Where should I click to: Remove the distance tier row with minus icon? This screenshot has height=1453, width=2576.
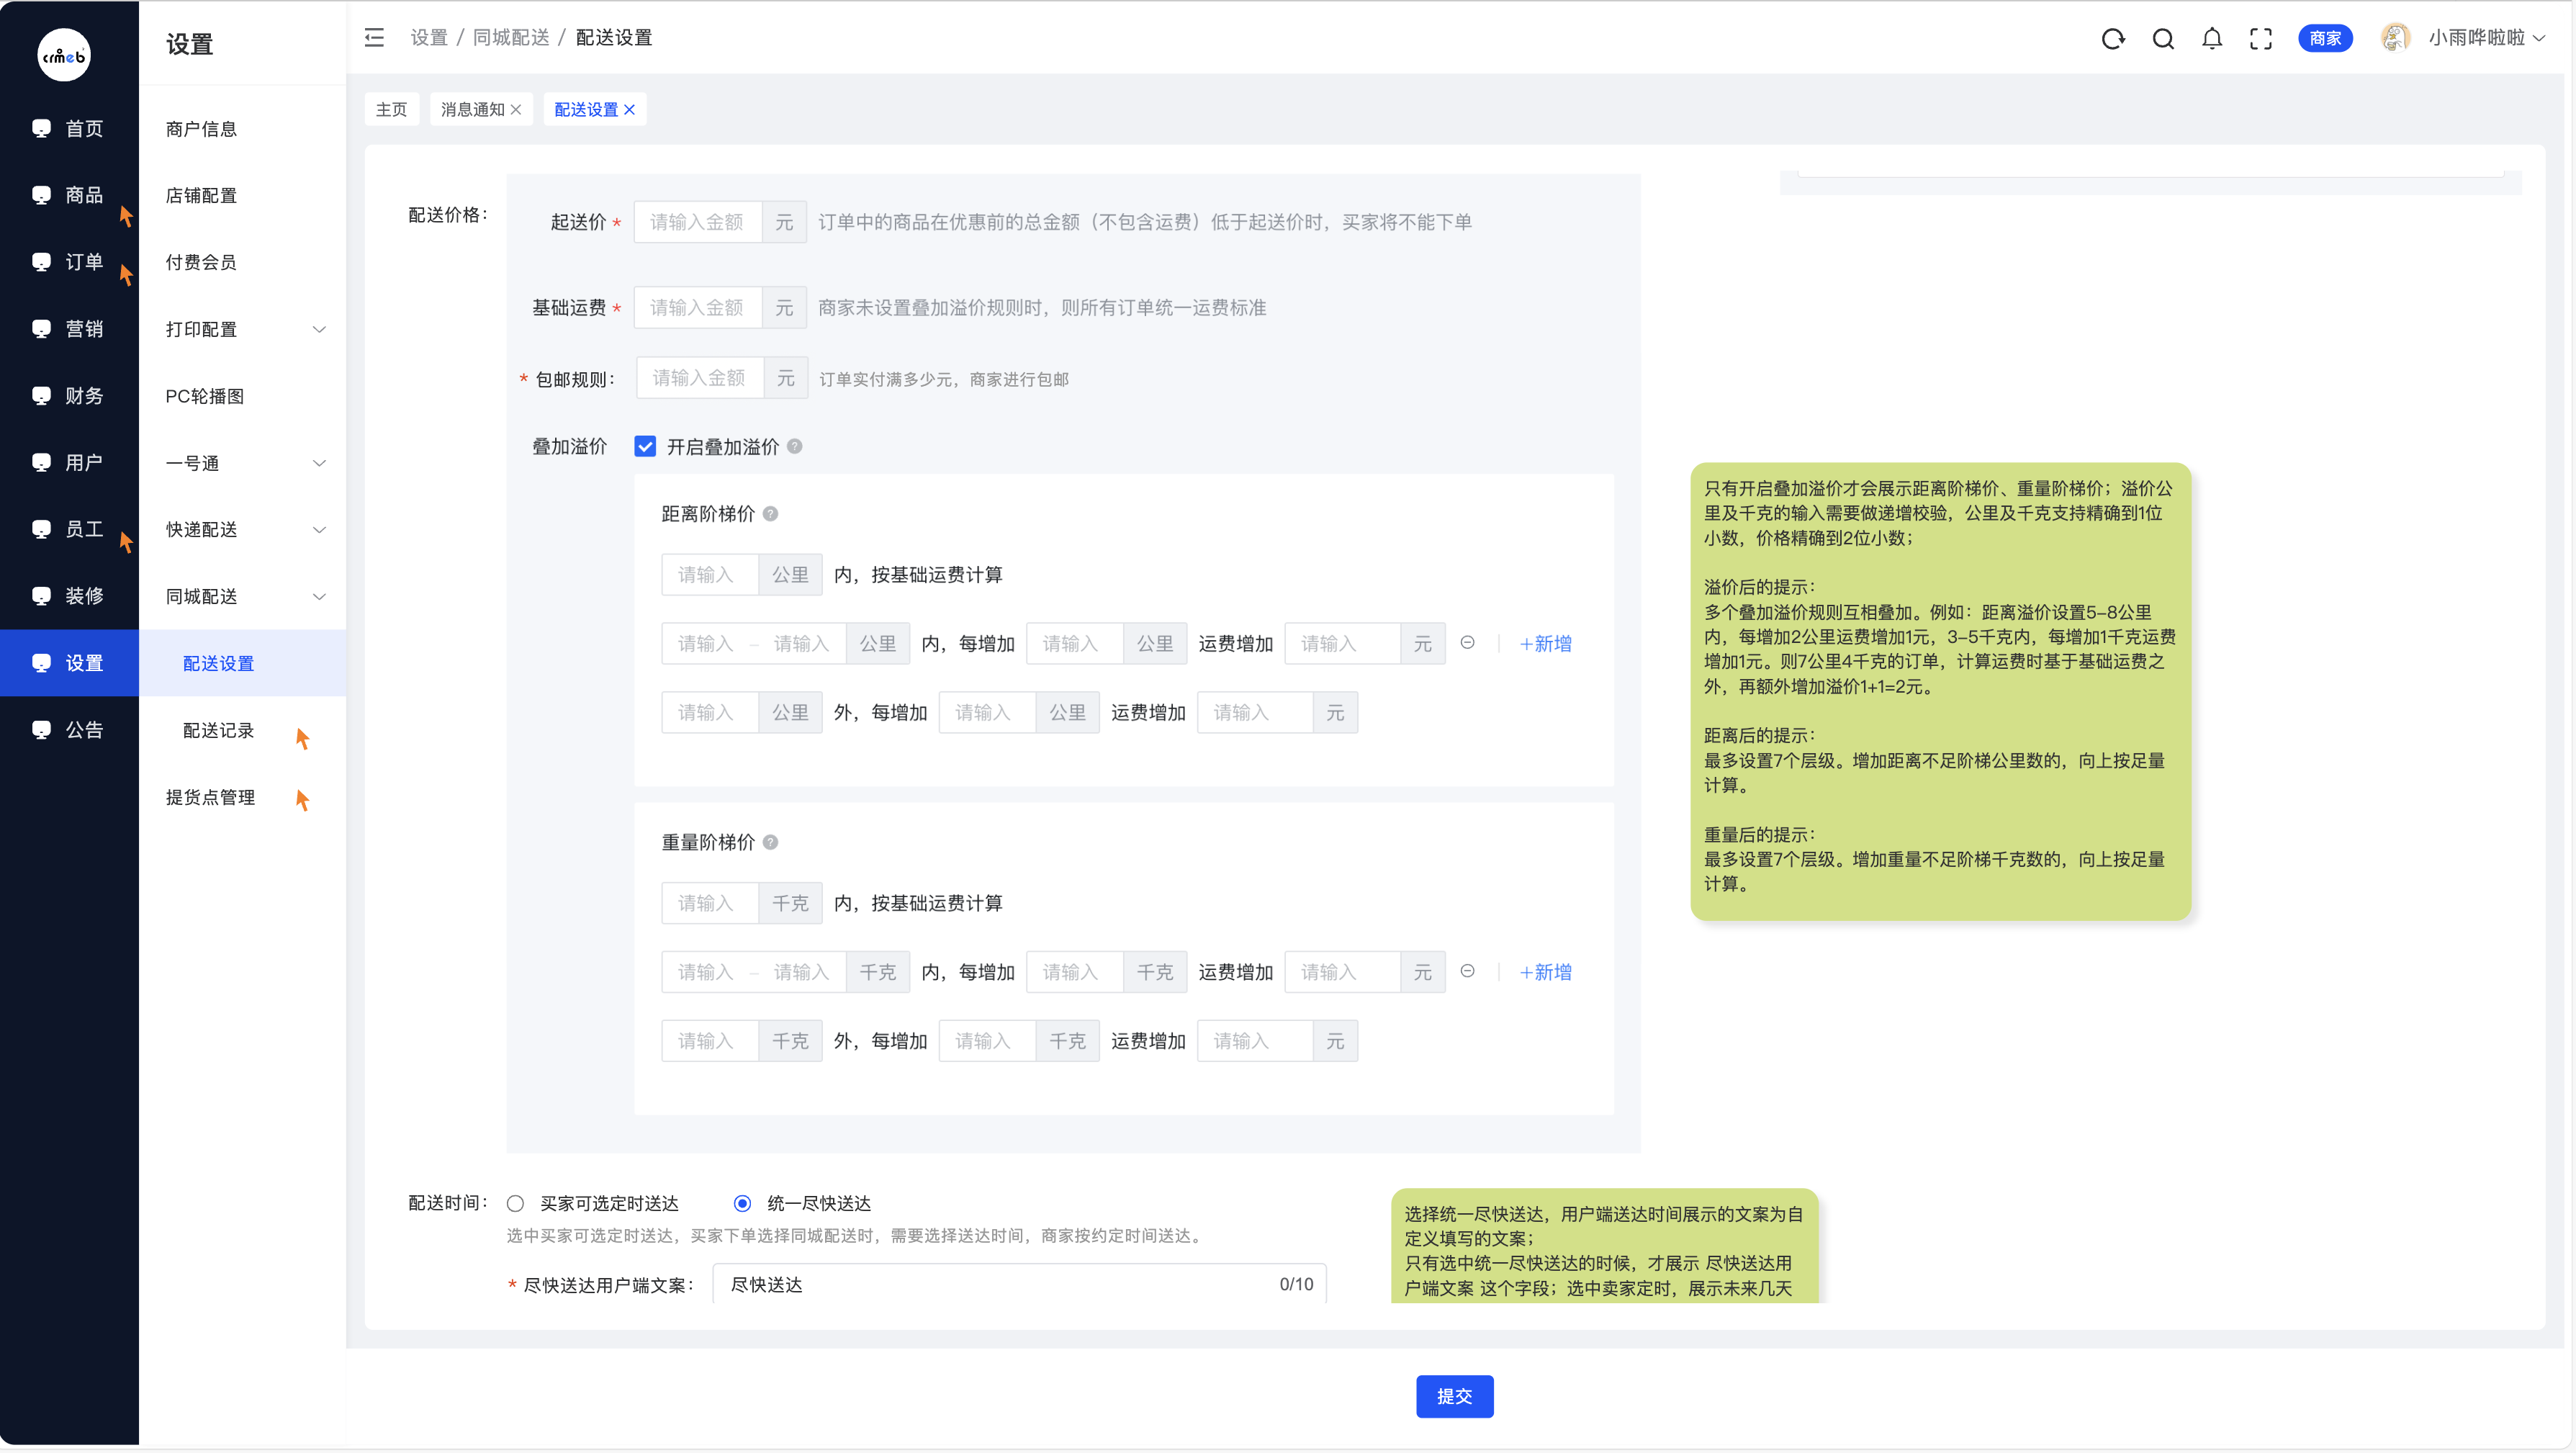(x=1468, y=643)
